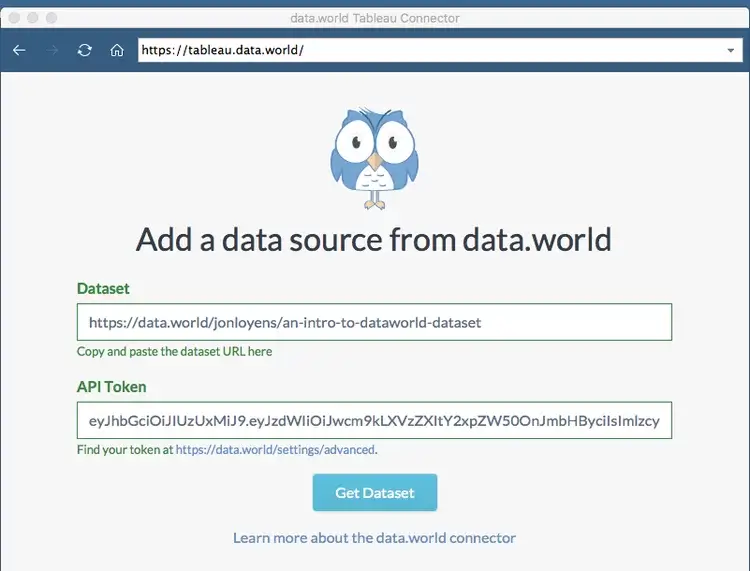Click the greyed forward arrow icon

click(x=52, y=50)
